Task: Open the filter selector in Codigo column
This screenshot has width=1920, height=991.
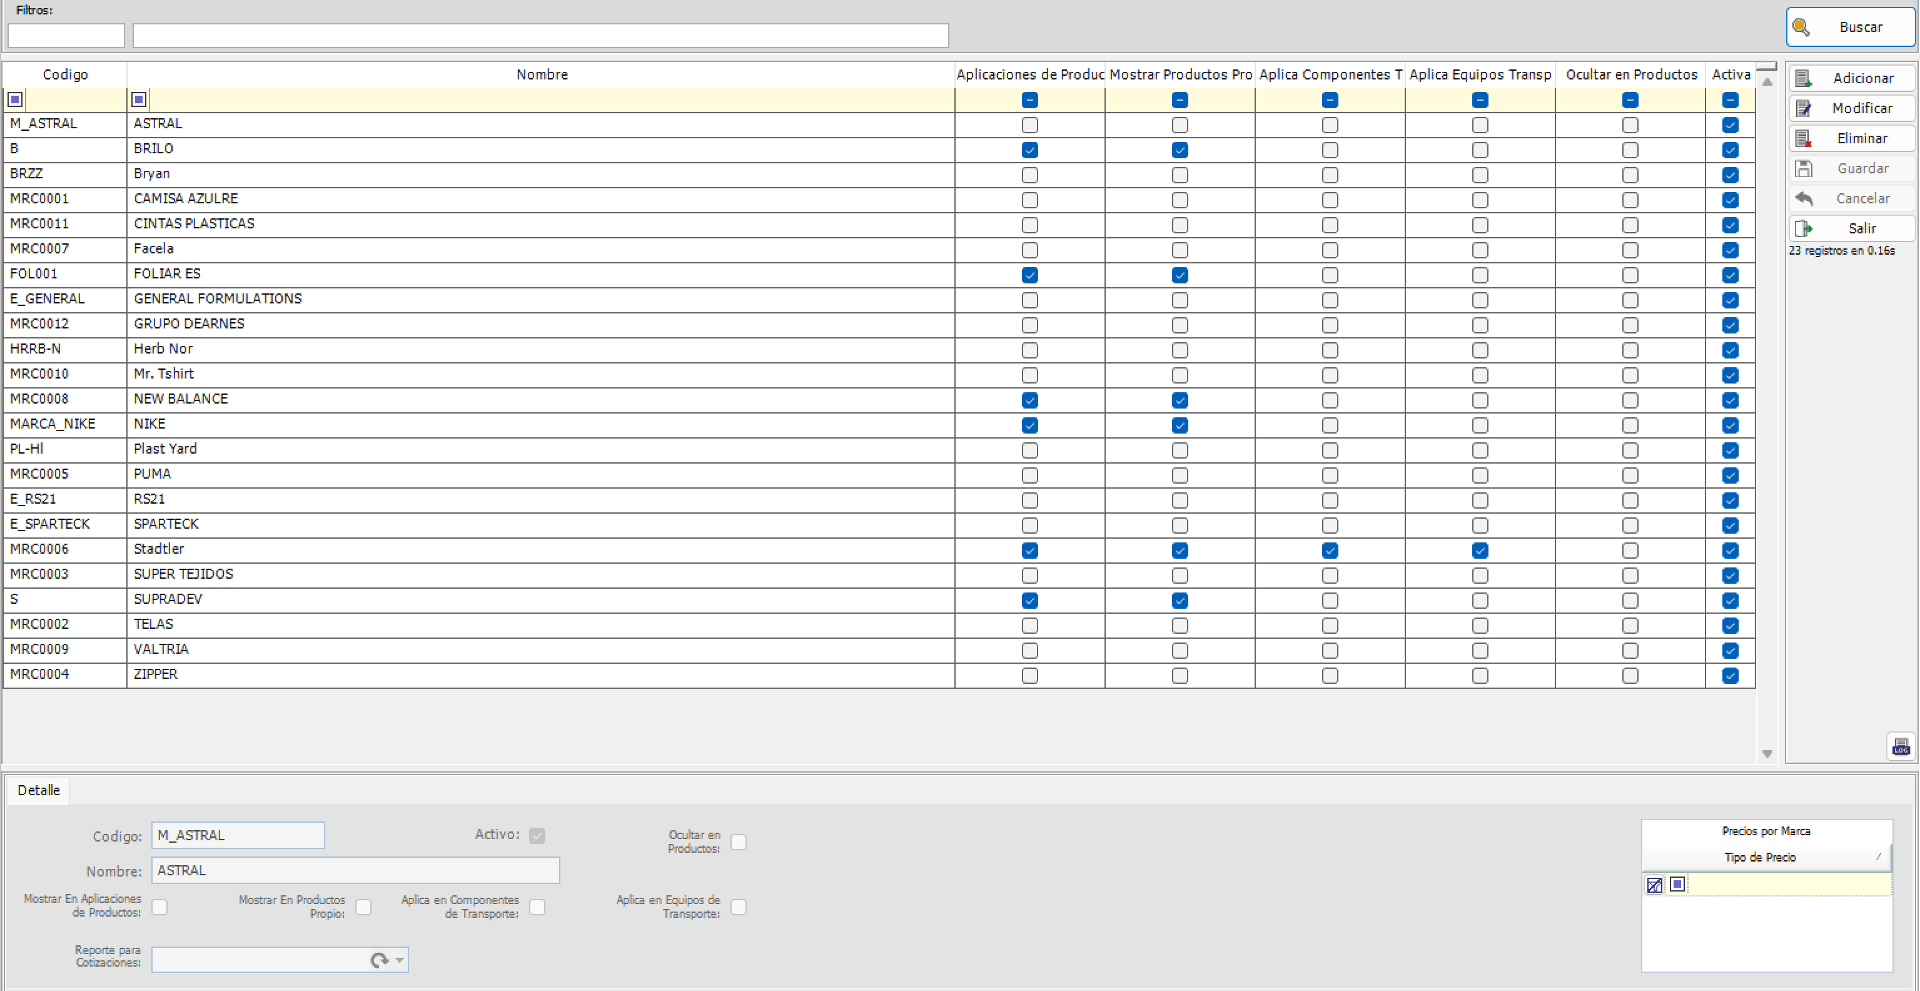Action: 15,99
